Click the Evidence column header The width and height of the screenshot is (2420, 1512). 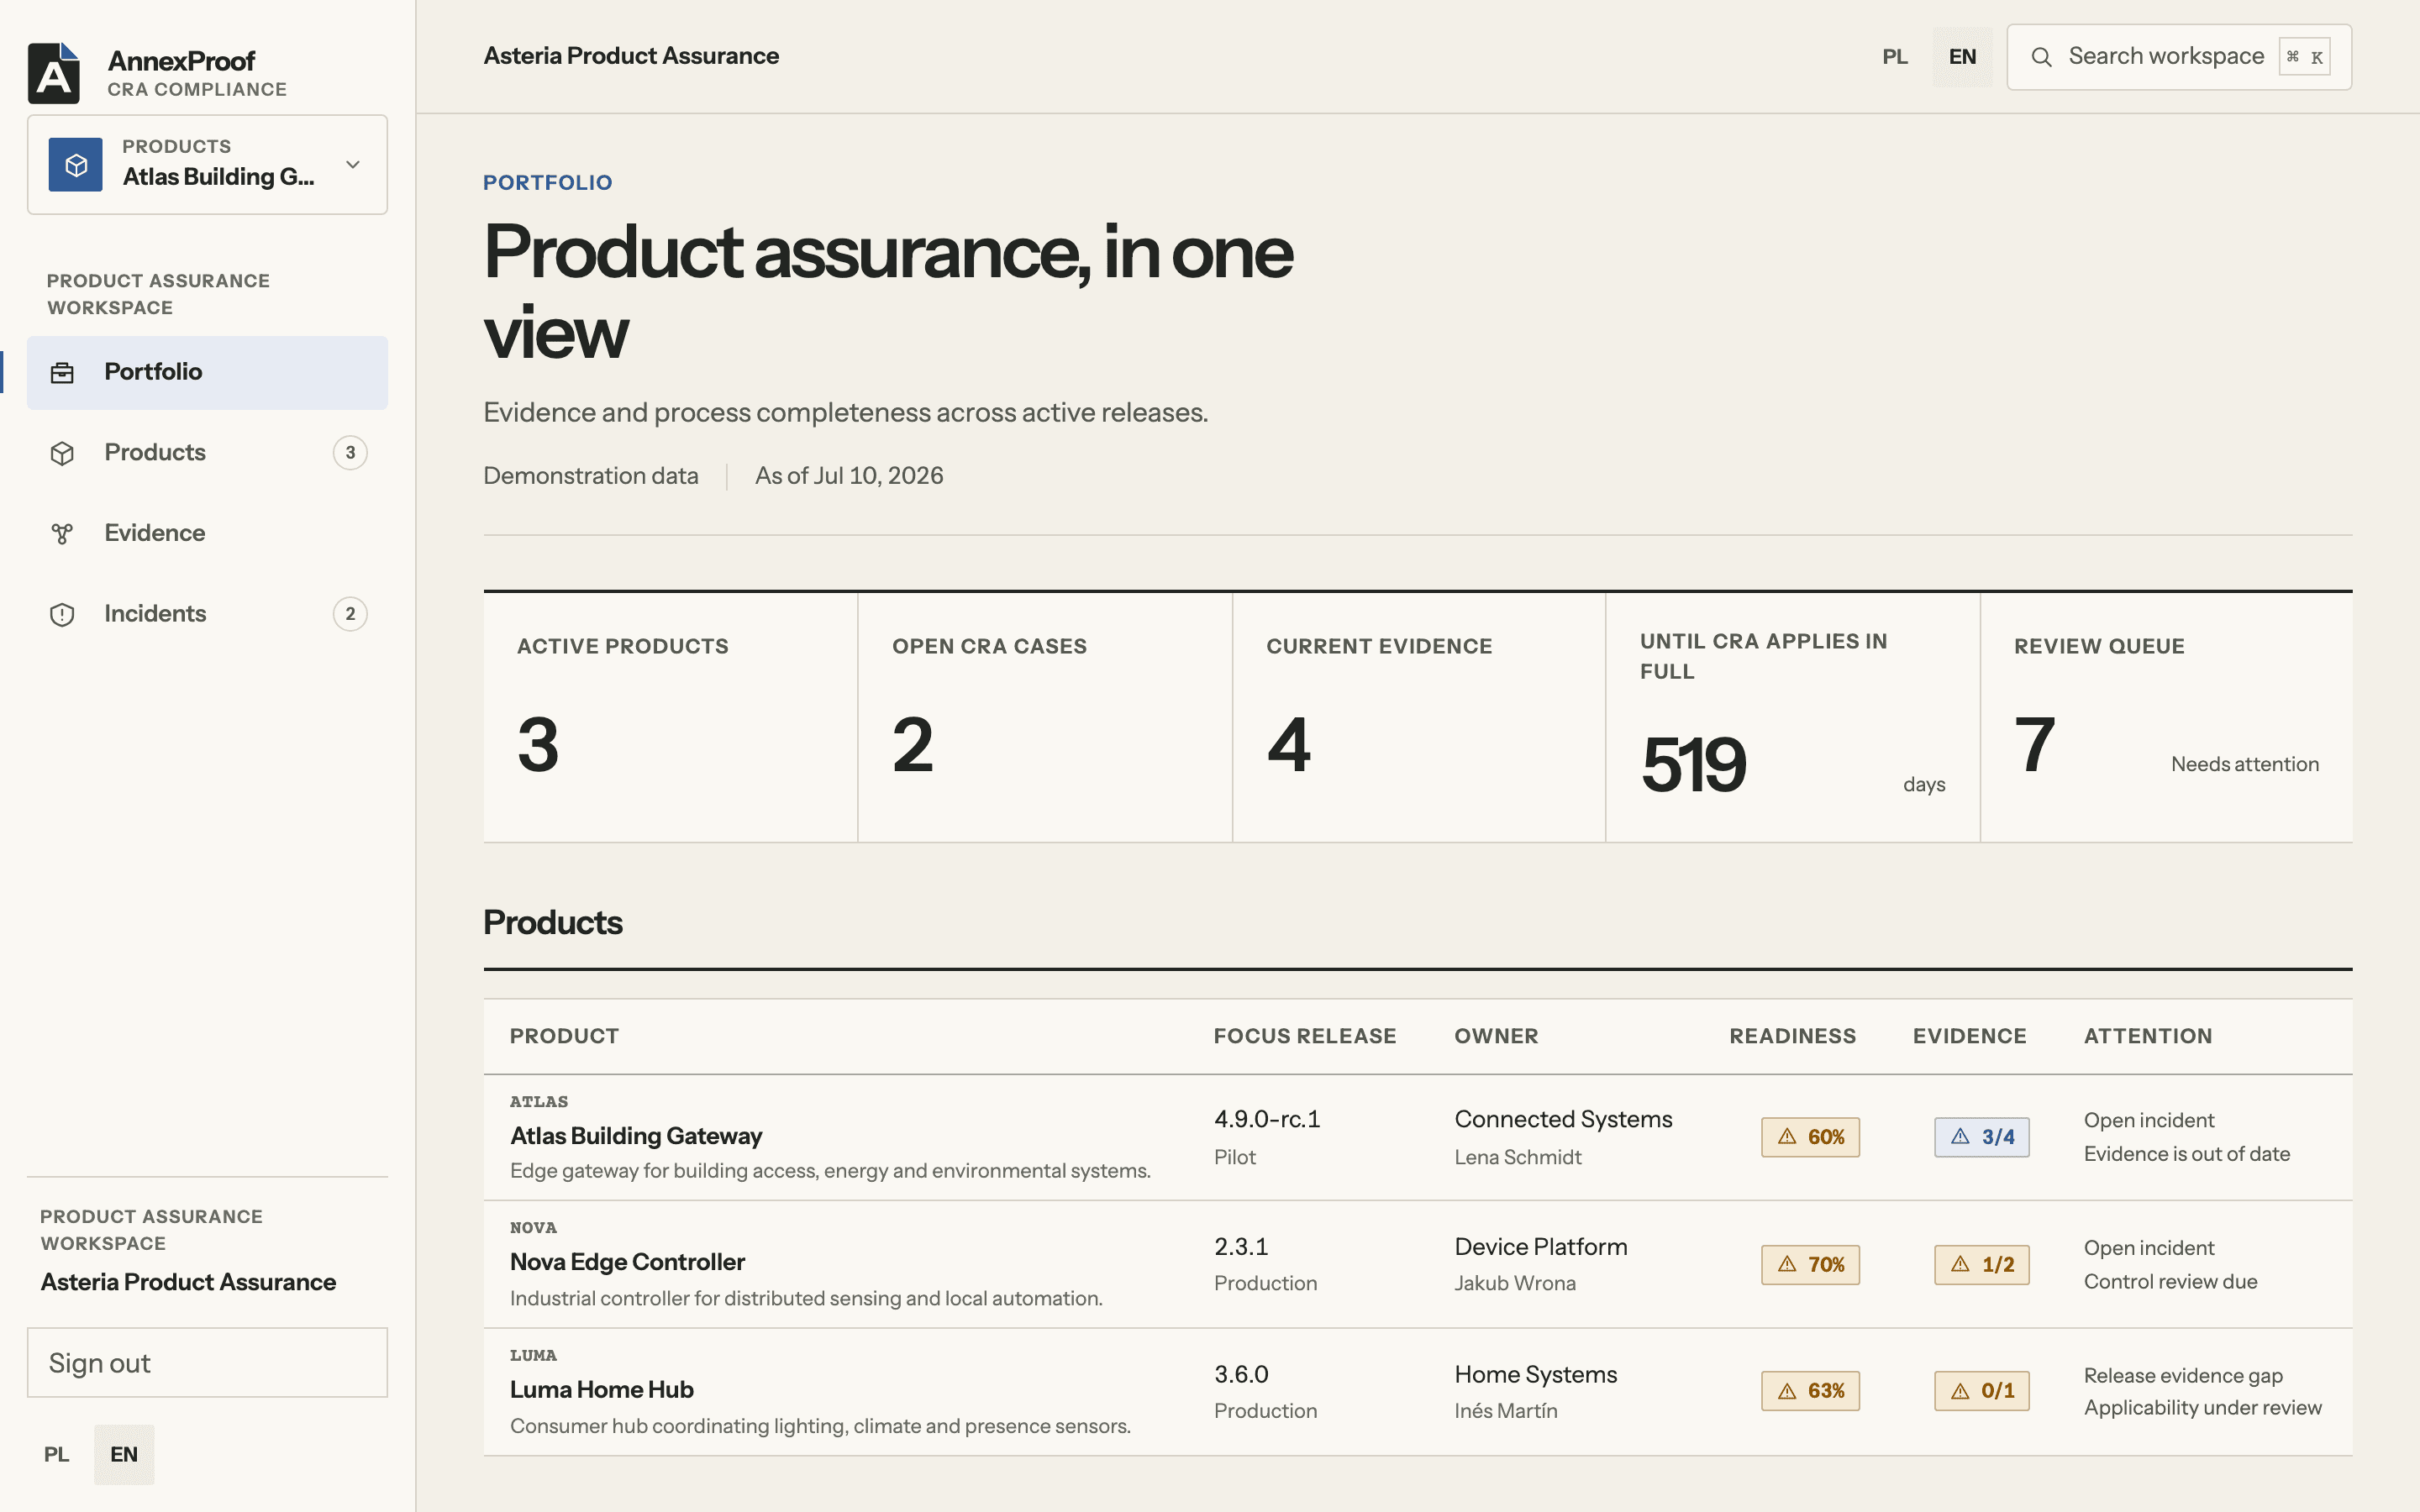coord(1970,1036)
